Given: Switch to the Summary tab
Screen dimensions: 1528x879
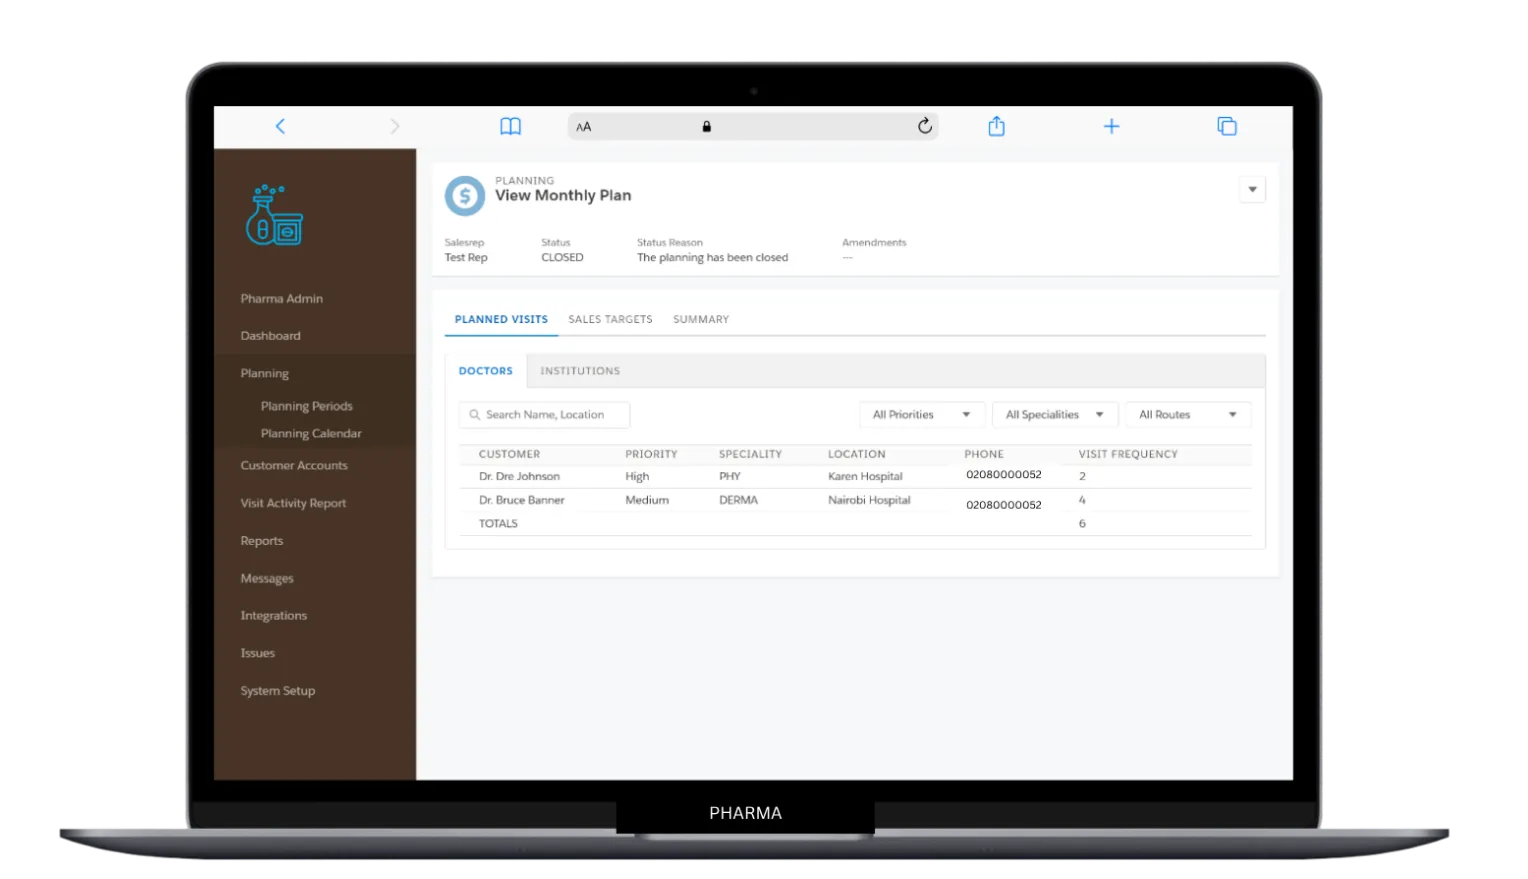Looking at the screenshot, I should [700, 320].
